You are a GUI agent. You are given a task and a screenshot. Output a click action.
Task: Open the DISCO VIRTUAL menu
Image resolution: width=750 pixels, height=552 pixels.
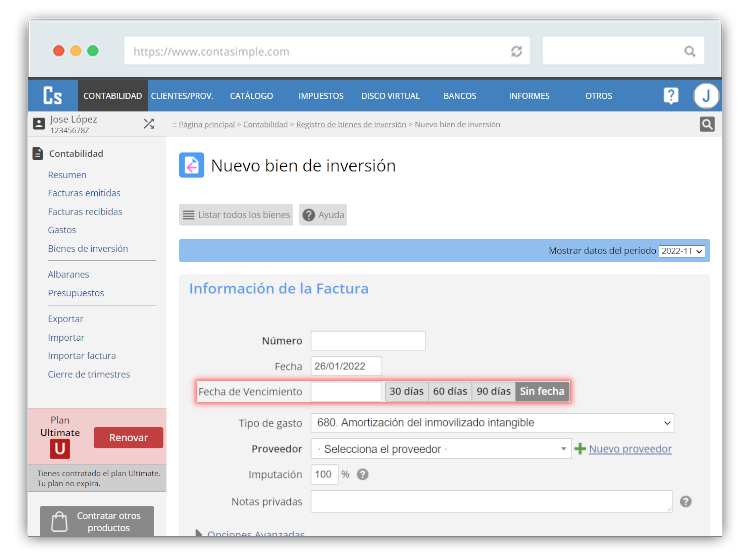tap(390, 96)
